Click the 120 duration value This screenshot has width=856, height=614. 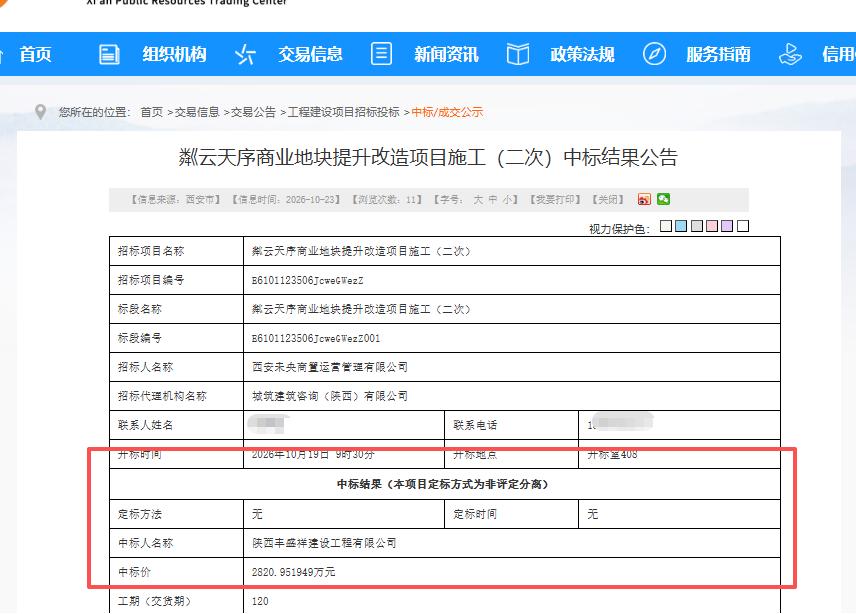point(260,601)
